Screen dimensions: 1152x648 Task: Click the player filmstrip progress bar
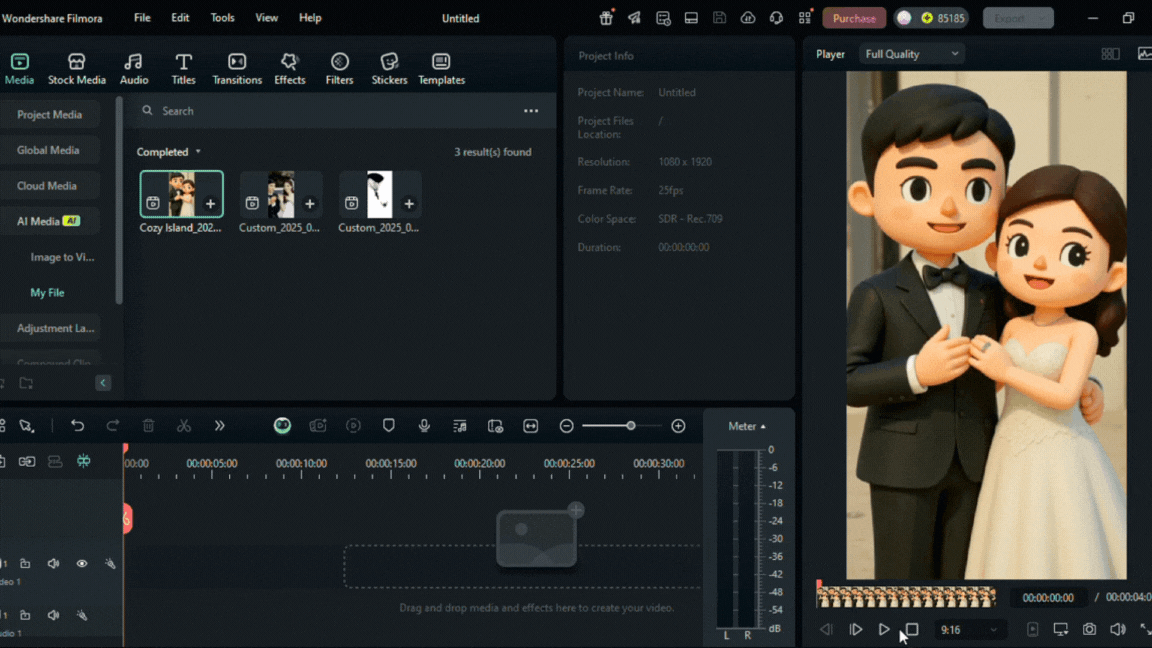click(906, 597)
